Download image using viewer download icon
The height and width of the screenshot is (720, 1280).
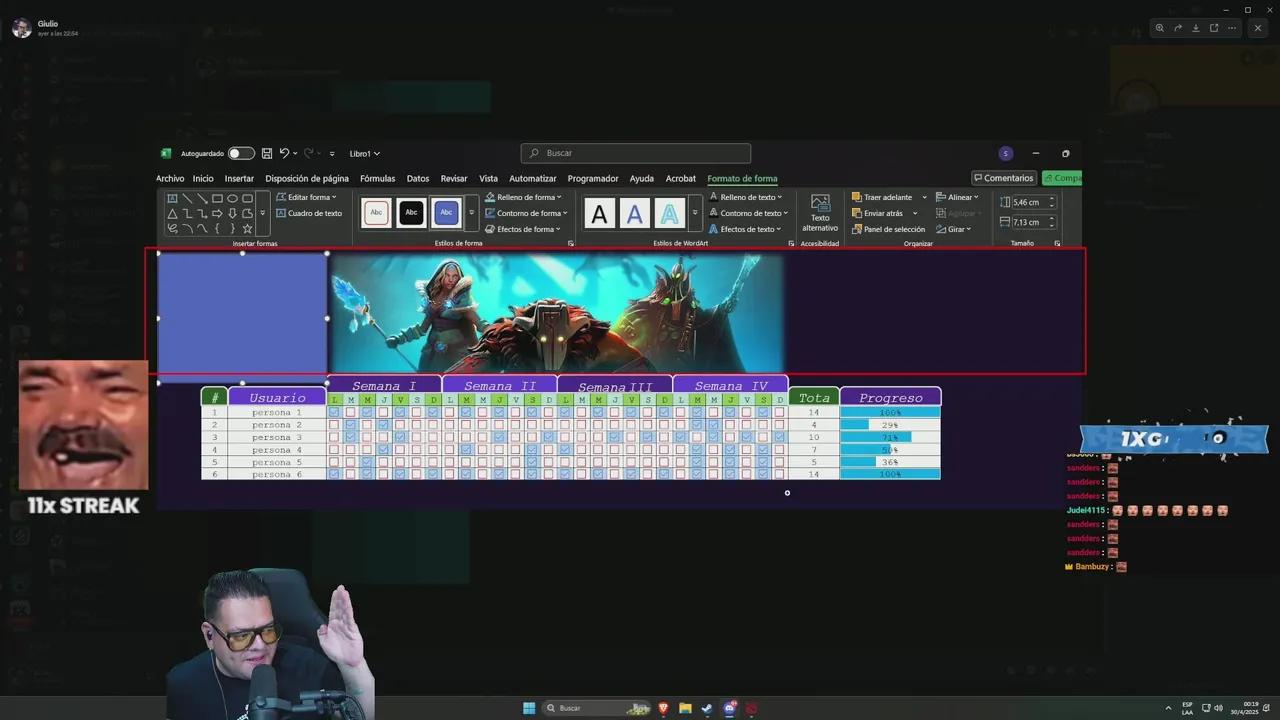pyautogui.click(x=1196, y=28)
